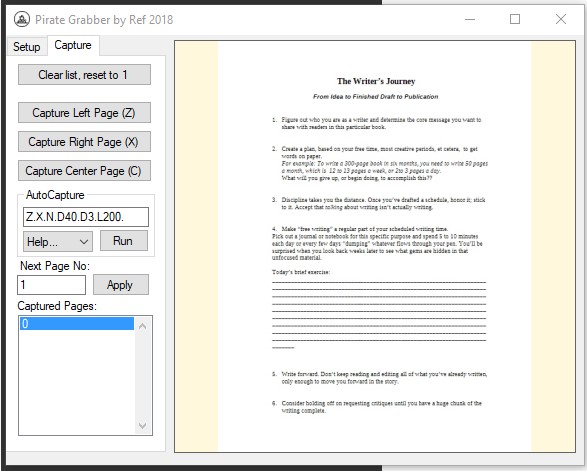Run the AutoCapture script
587x471 pixels.
[x=124, y=241]
